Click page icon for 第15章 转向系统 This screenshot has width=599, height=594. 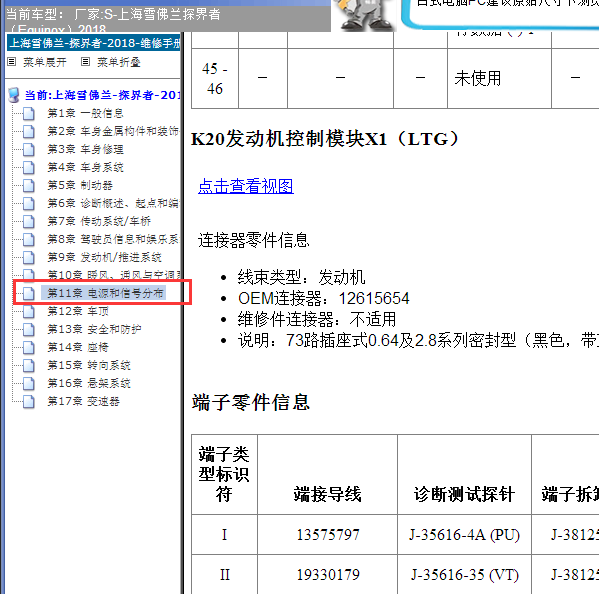pos(29,366)
